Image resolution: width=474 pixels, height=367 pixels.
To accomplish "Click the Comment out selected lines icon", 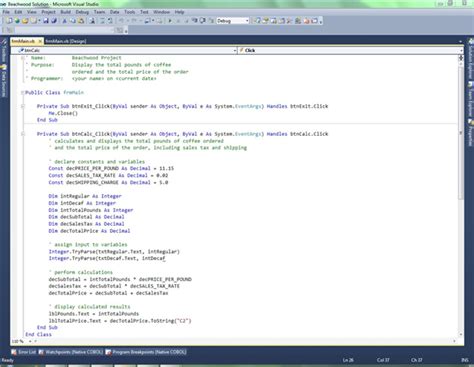I will [x=102, y=21].
